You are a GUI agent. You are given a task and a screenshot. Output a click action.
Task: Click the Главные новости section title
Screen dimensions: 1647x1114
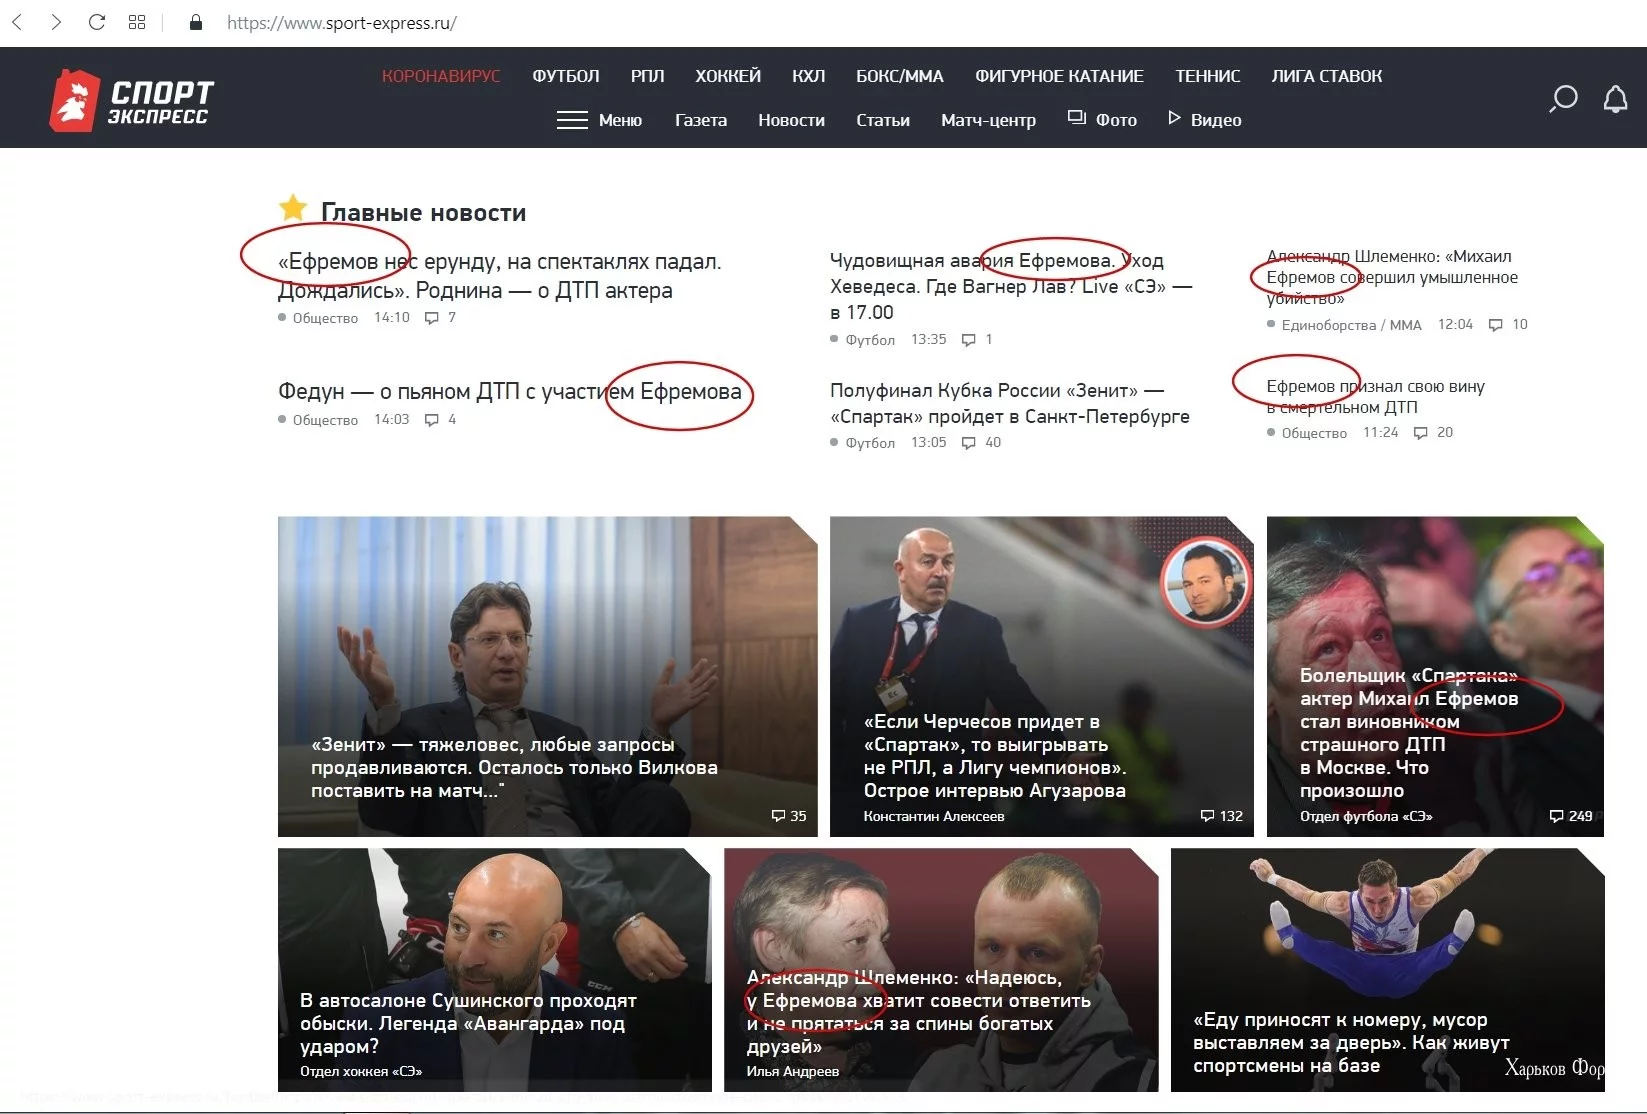click(x=423, y=212)
